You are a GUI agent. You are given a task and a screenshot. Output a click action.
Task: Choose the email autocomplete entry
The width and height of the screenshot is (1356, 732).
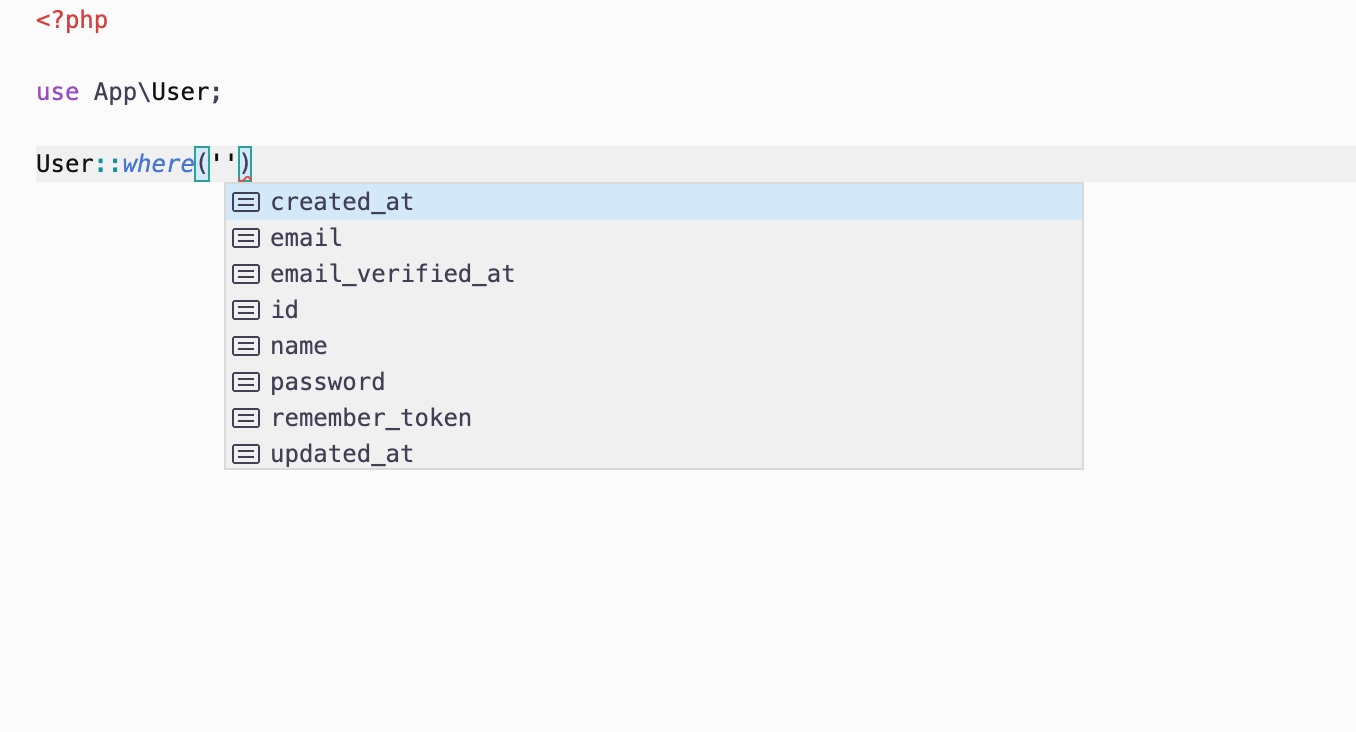click(x=654, y=238)
